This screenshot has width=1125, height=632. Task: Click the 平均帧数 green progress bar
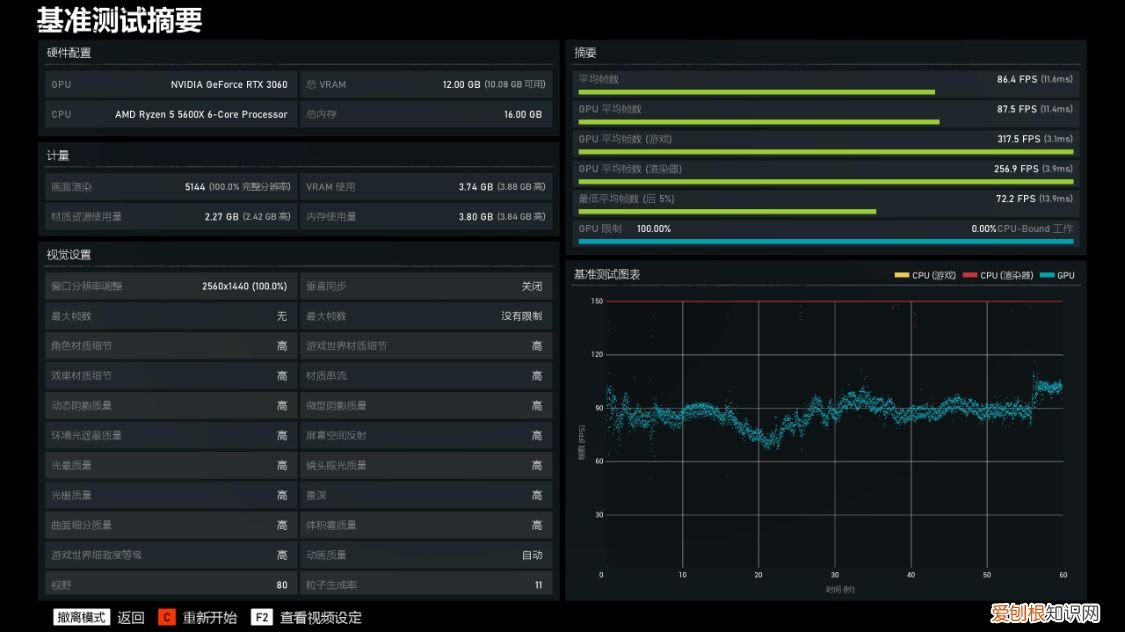point(756,92)
